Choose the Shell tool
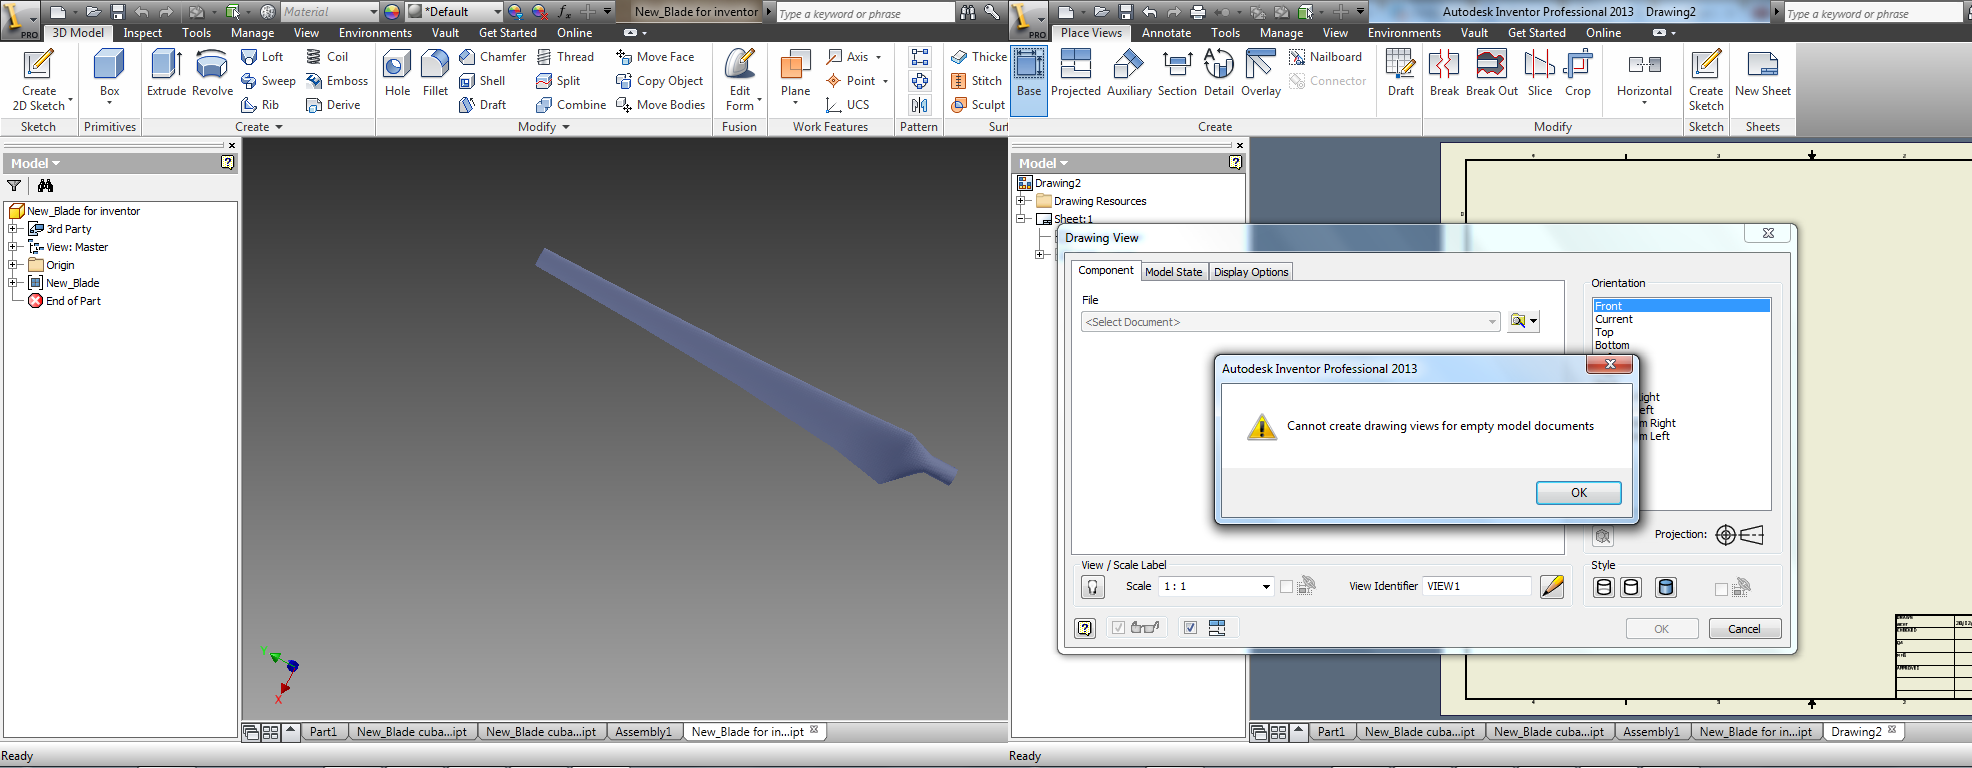Image resolution: width=1972 pixels, height=768 pixels. click(x=482, y=81)
